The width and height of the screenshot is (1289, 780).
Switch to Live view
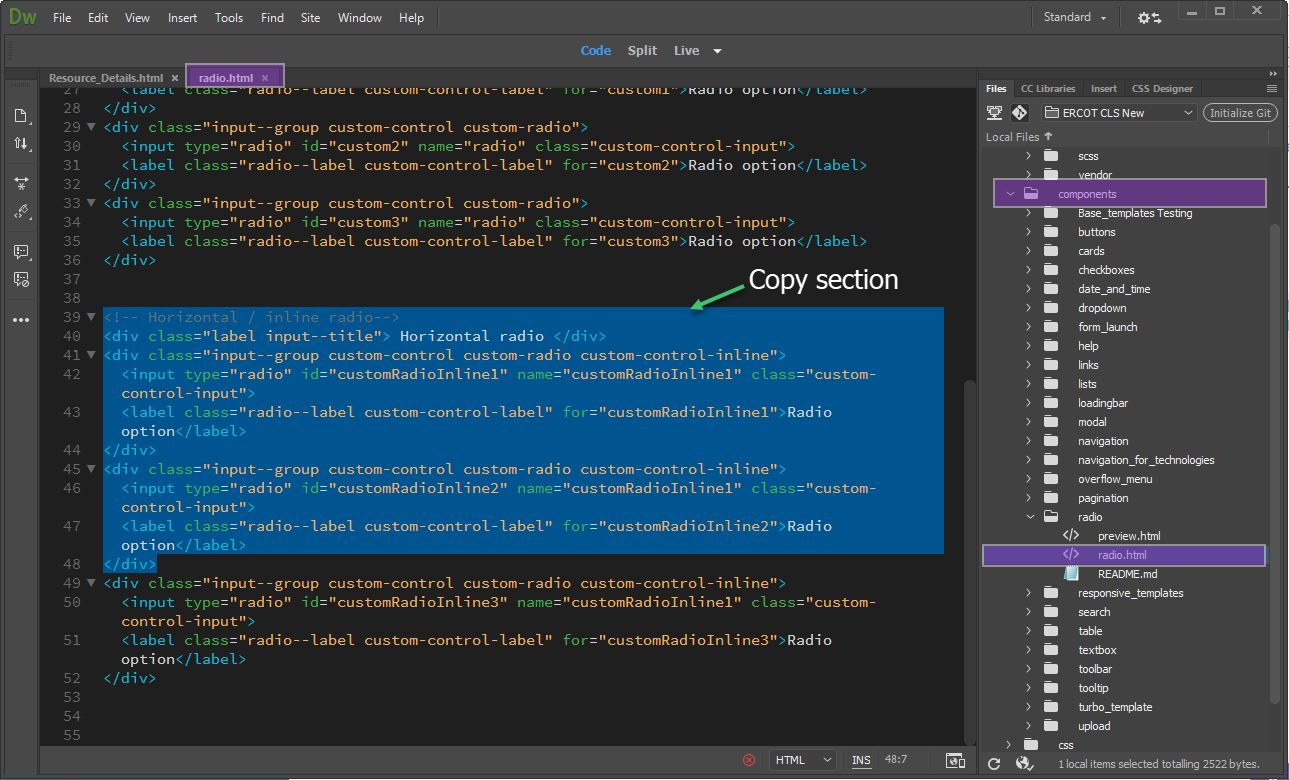687,51
